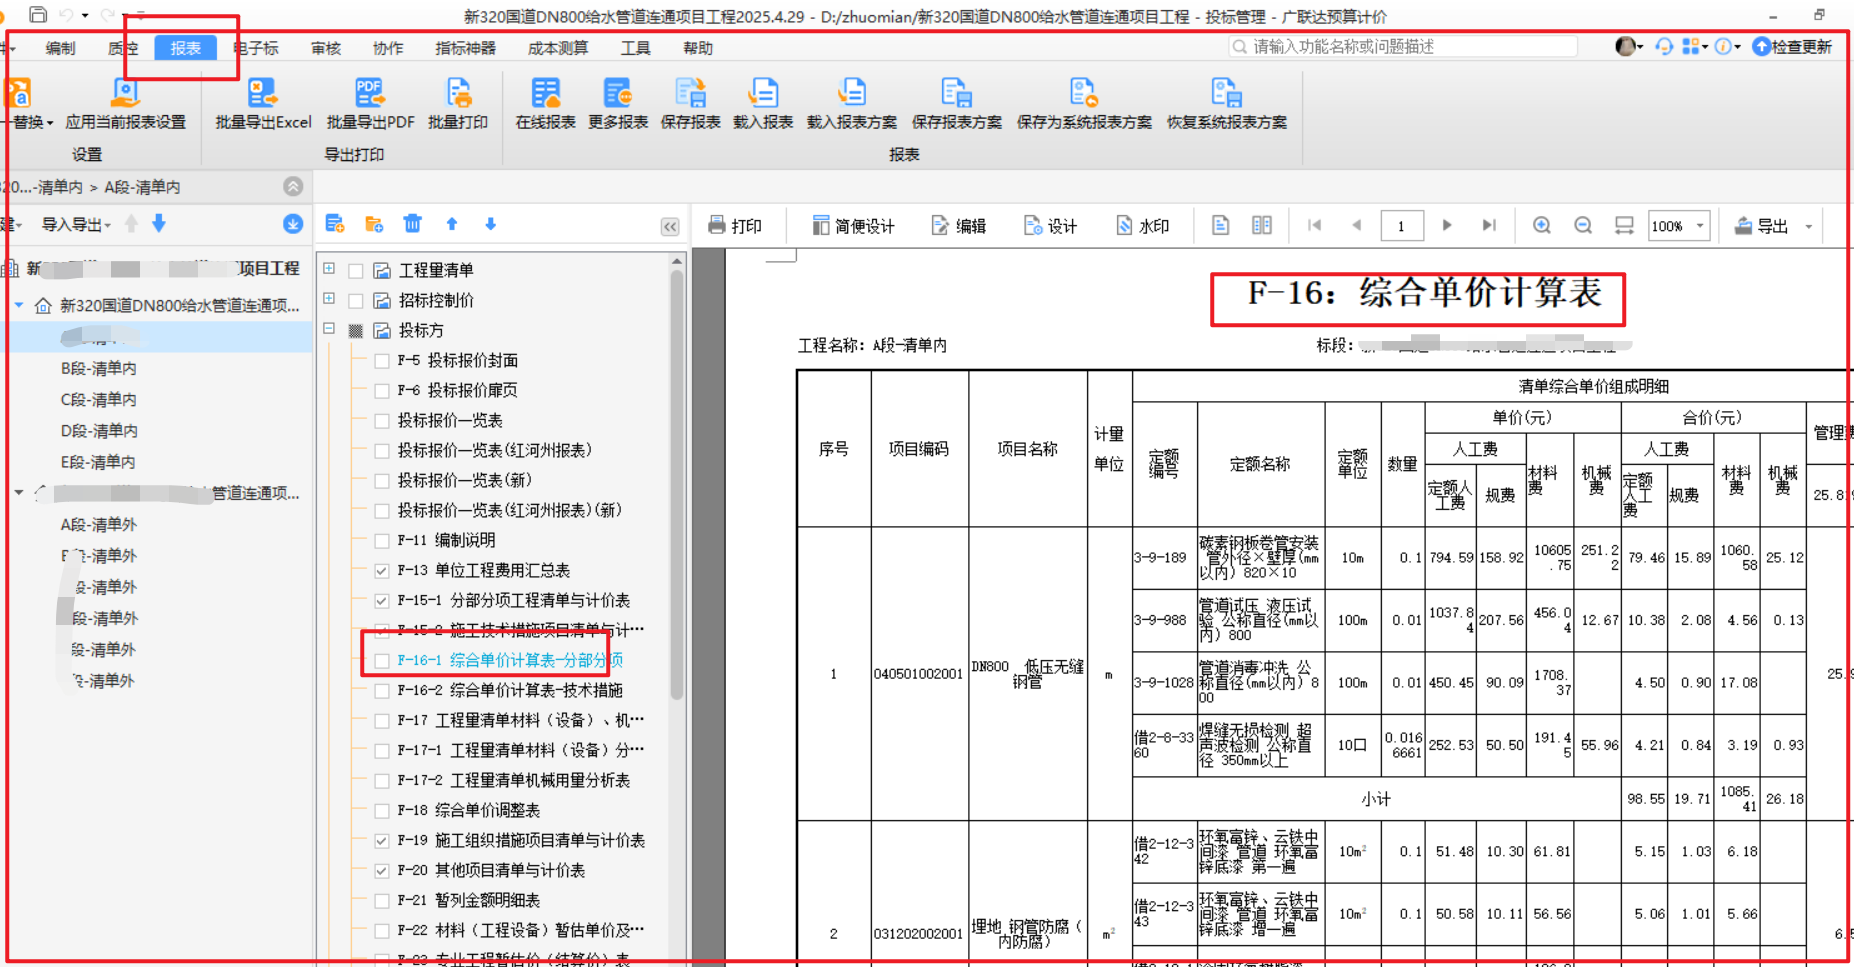The height and width of the screenshot is (967, 1854).
Task: Go to first page of preview
Action: click(x=1314, y=226)
